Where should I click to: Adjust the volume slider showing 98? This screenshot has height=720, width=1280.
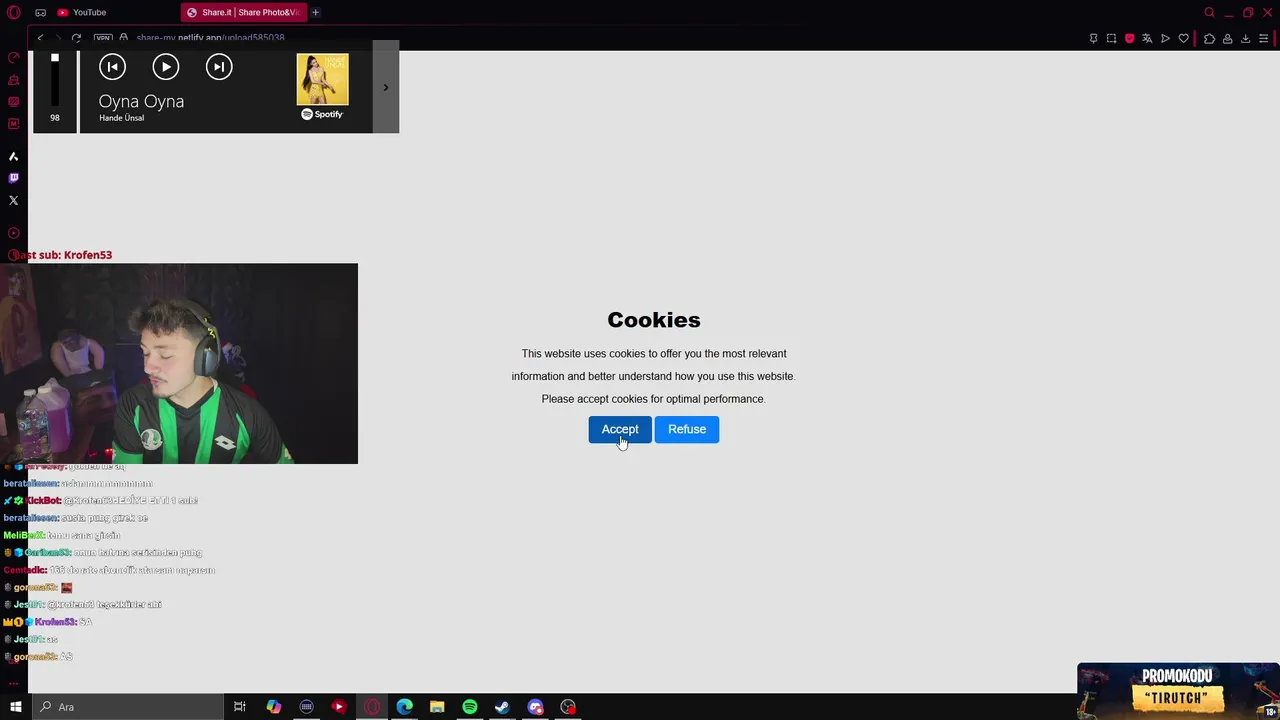pyautogui.click(x=55, y=80)
